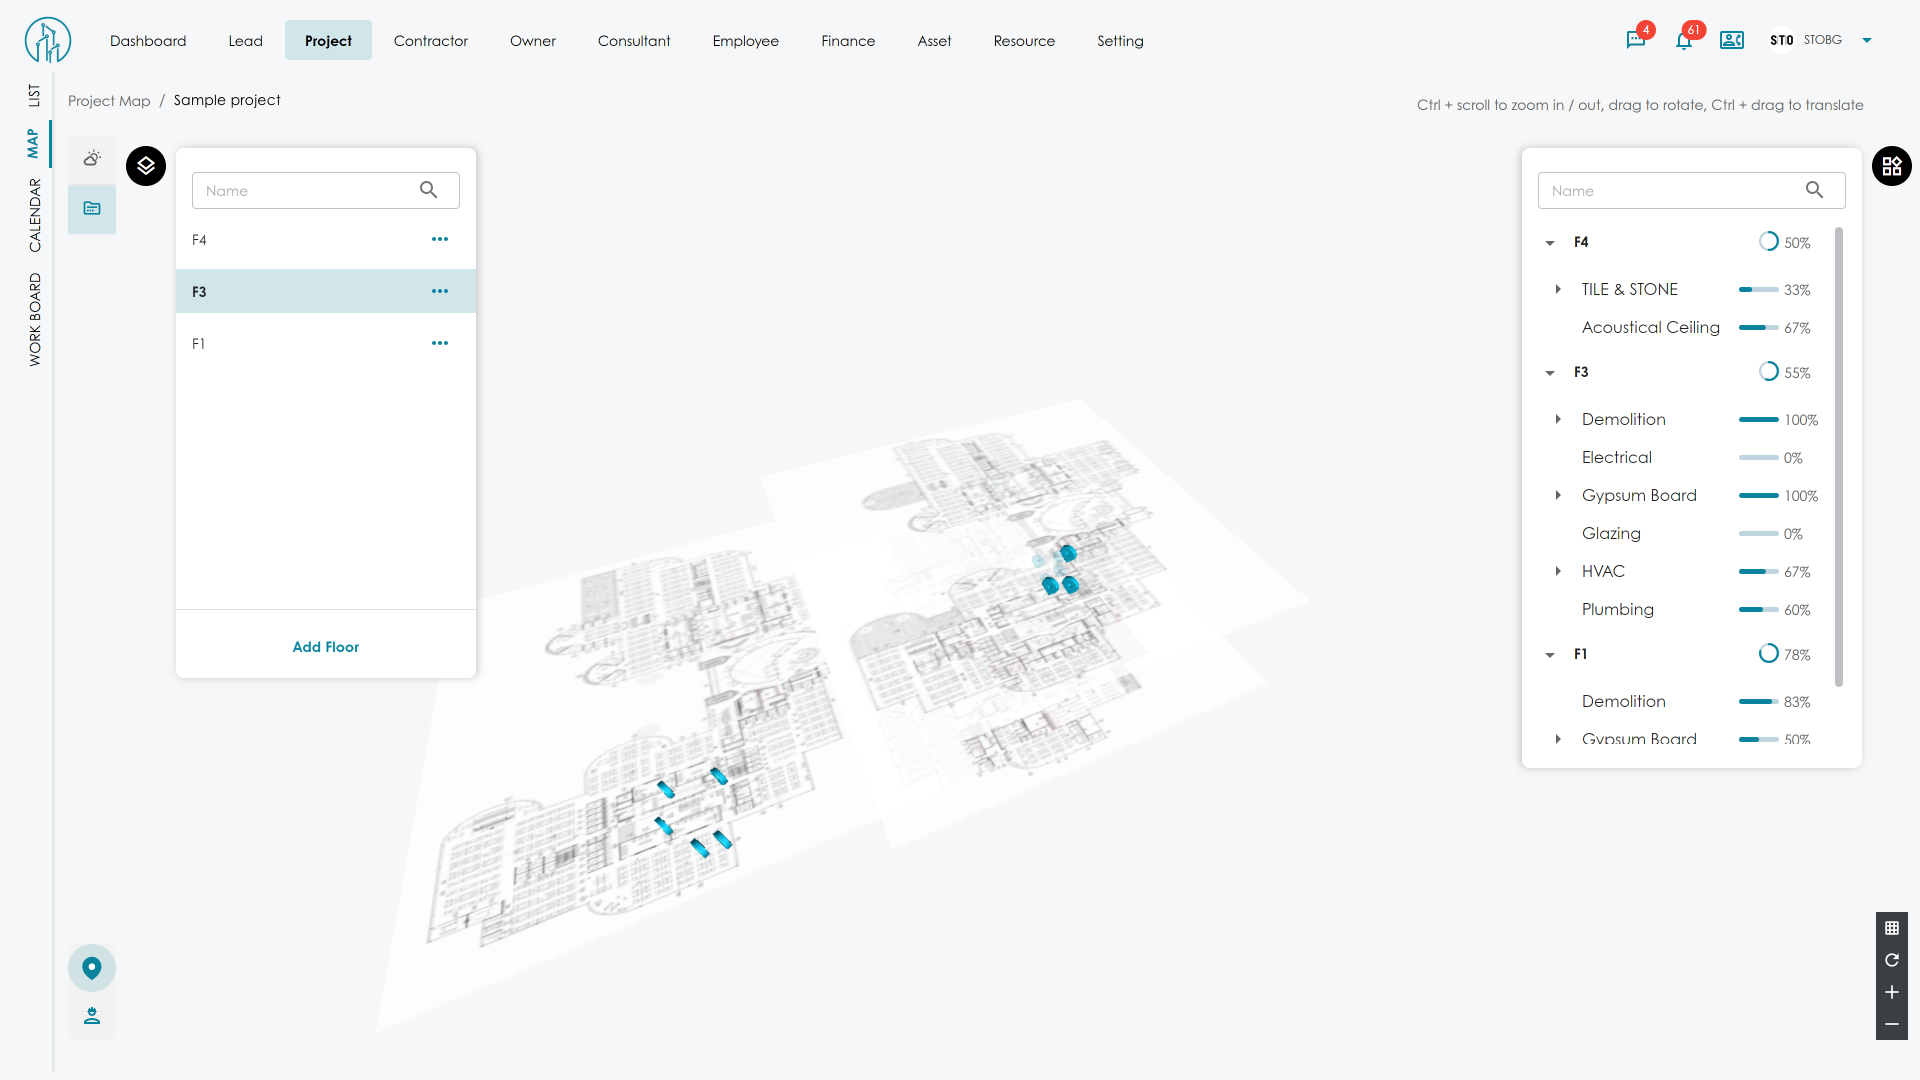This screenshot has height=1080, width=1920.
Task: Open the Finance menu
Action: click(847, 41)
